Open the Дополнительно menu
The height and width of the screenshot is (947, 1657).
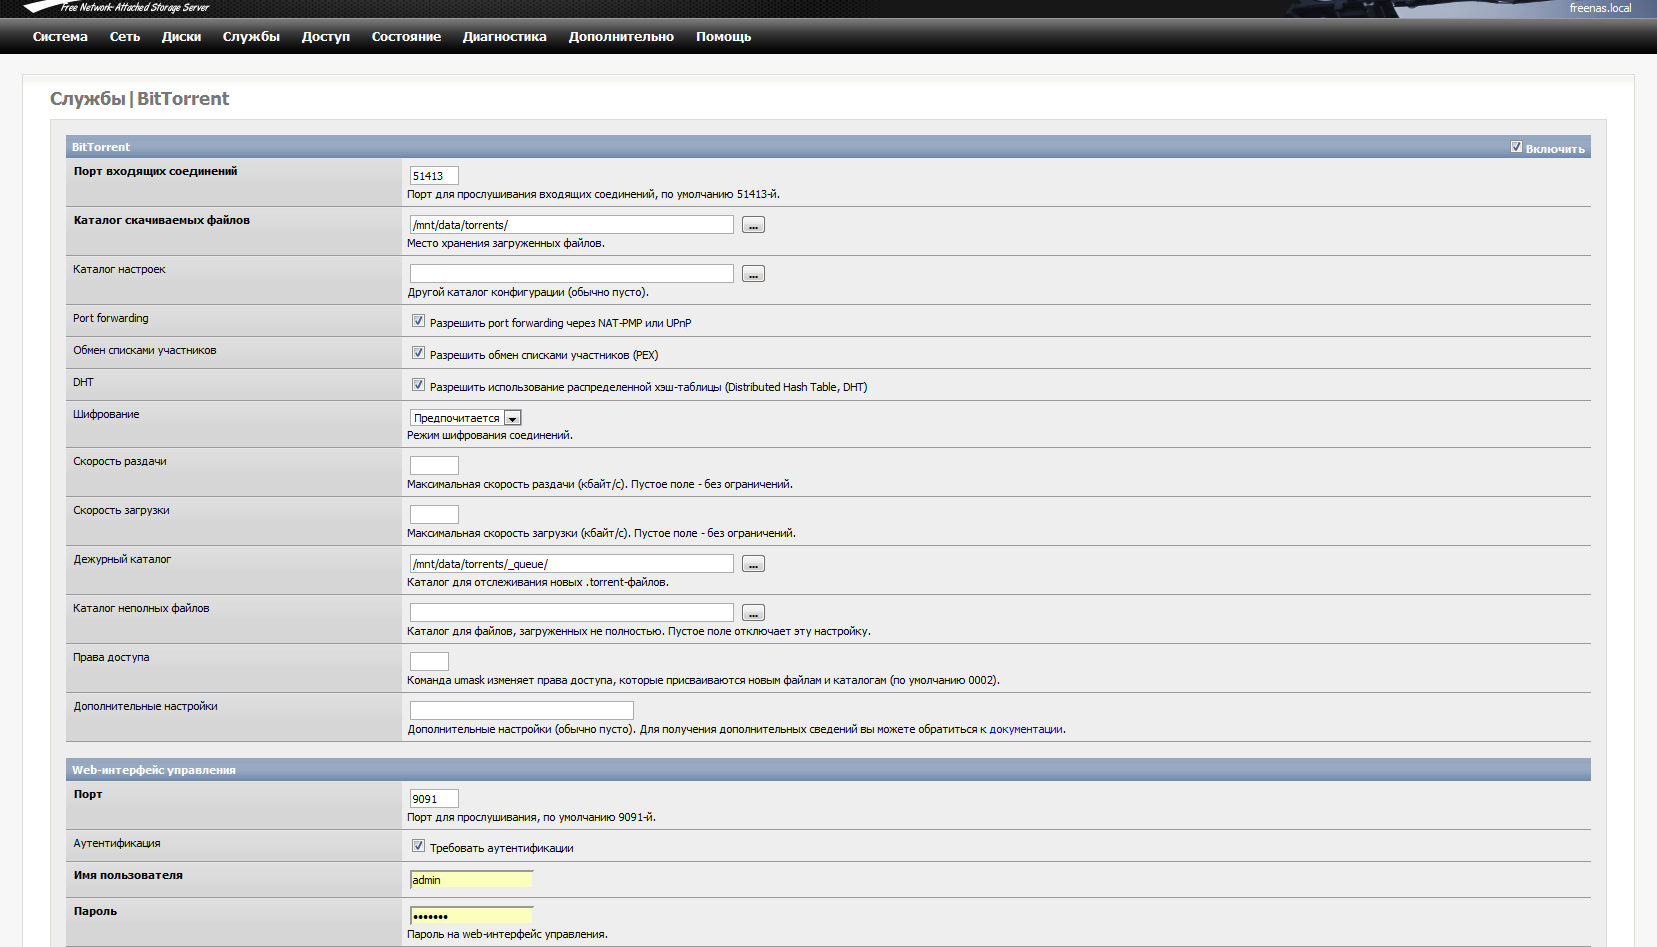coord(621,37)
